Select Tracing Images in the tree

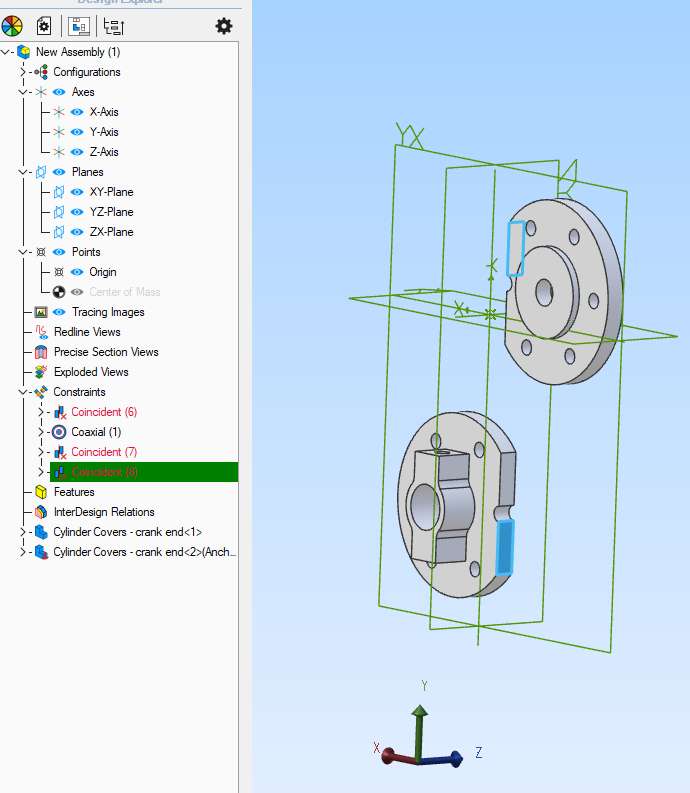(x=108, y=312)
